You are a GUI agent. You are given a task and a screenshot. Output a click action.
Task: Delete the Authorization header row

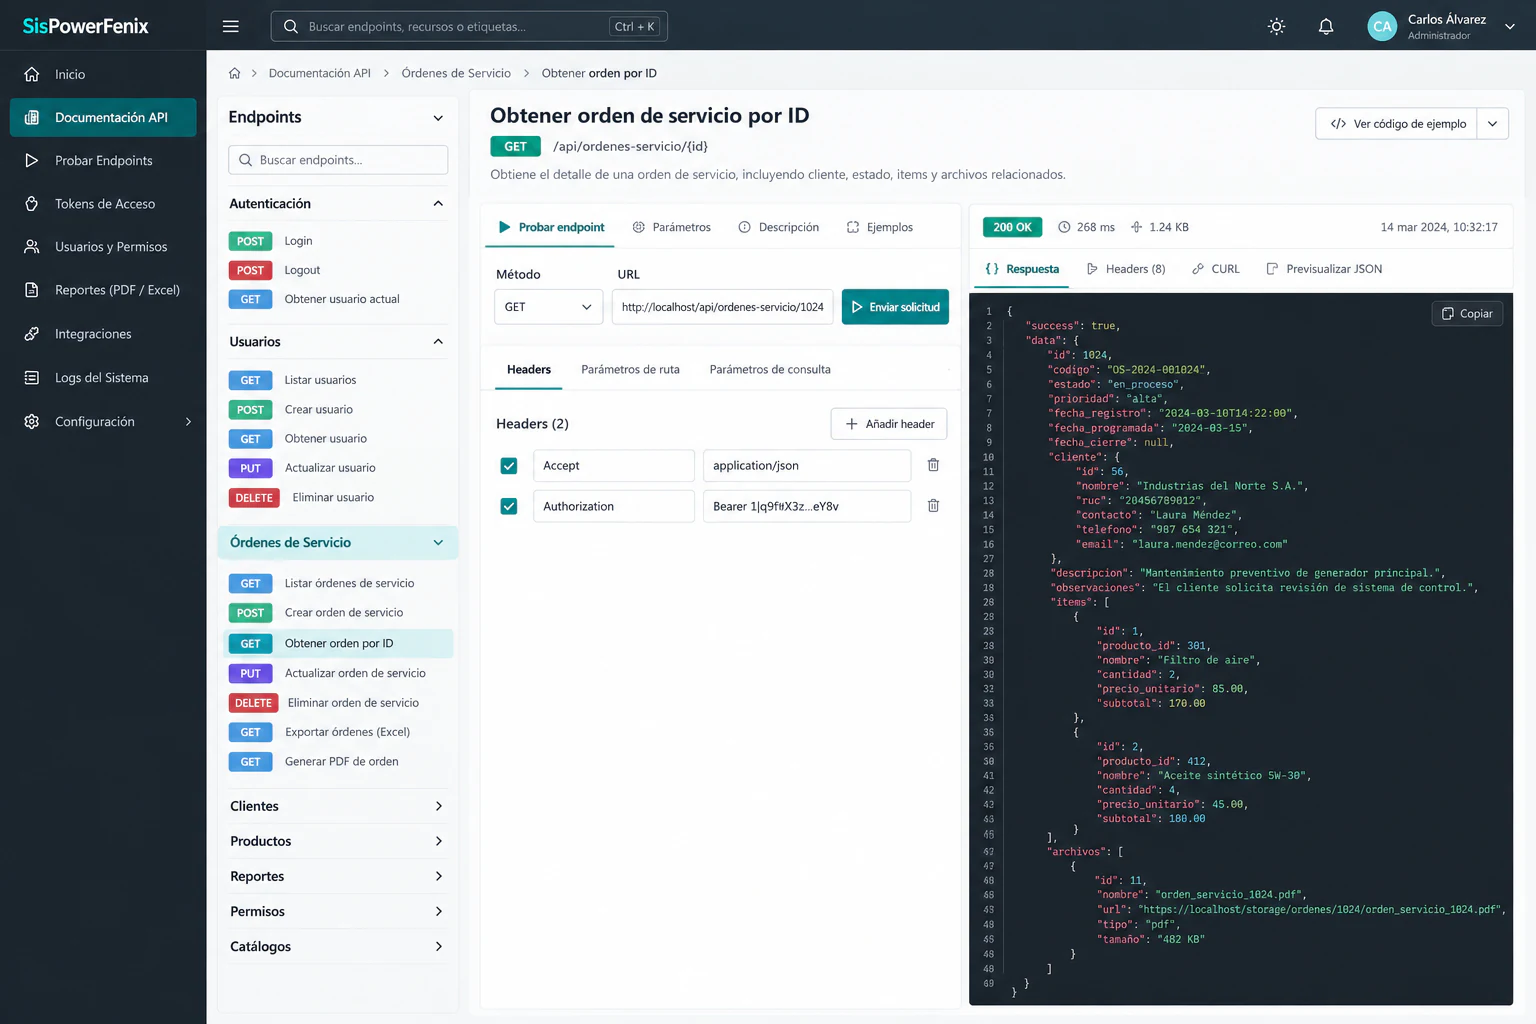pos(933,506)
